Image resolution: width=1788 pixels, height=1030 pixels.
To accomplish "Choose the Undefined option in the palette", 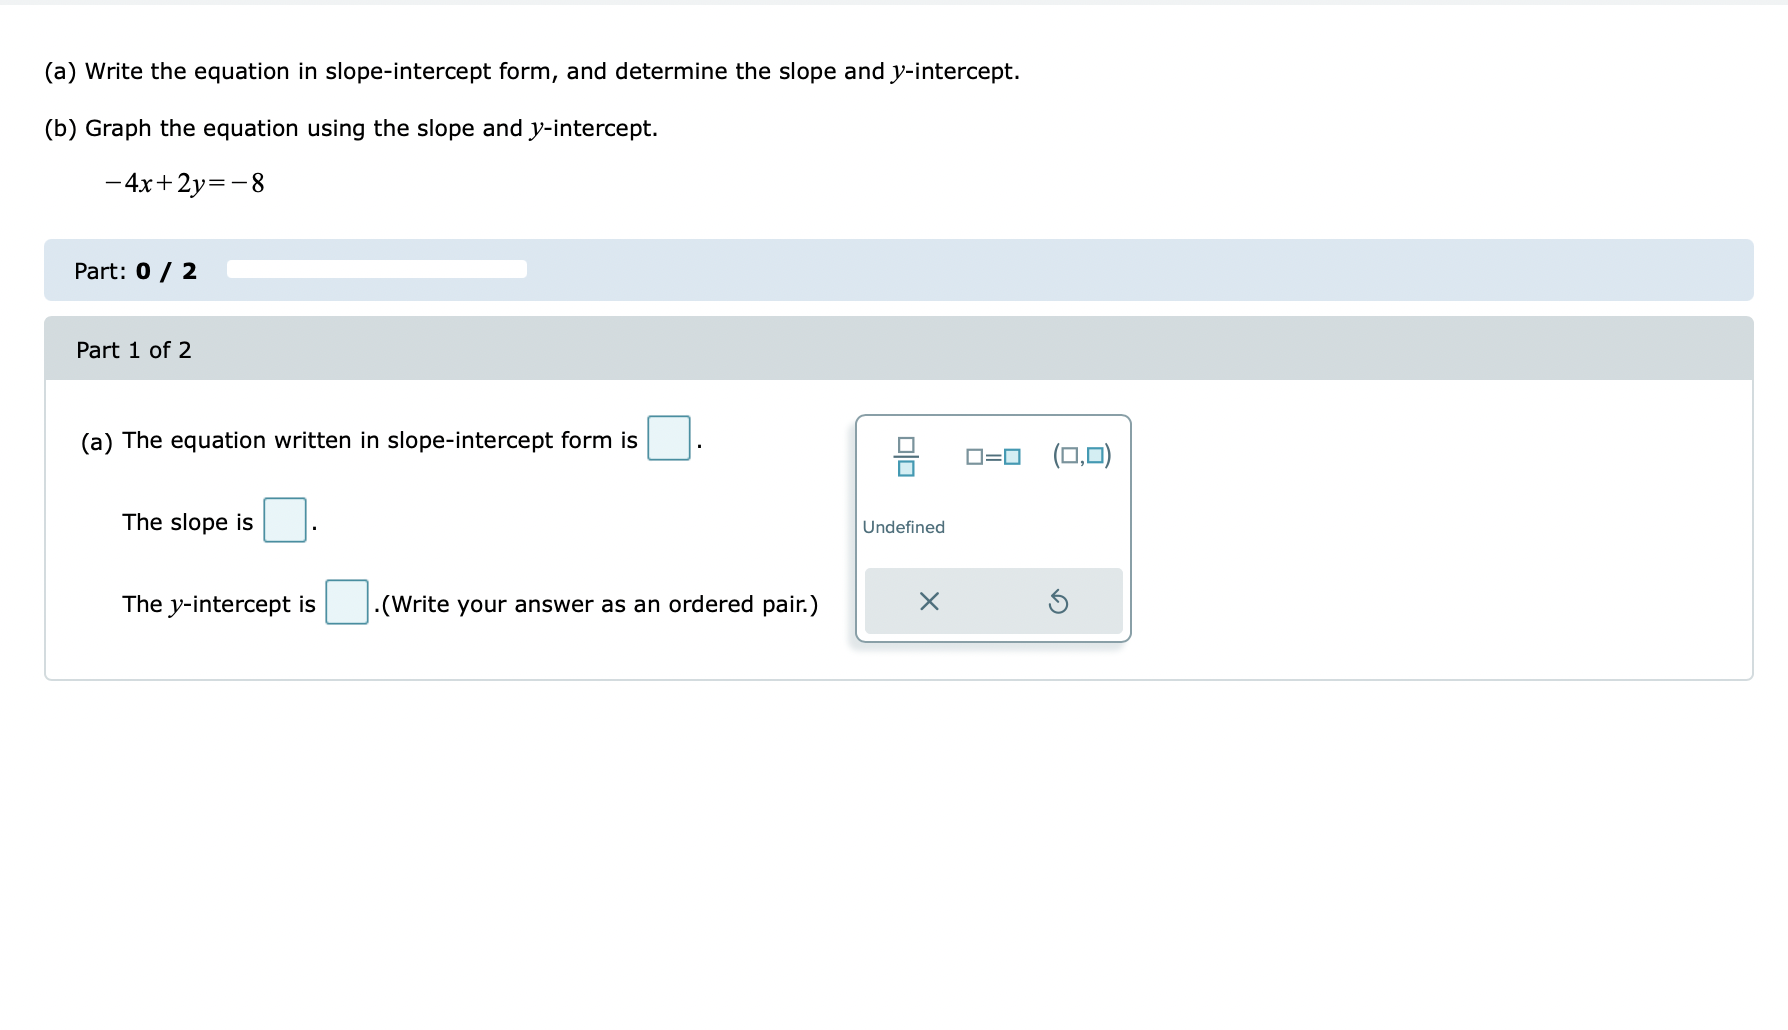I will point(904,527).
